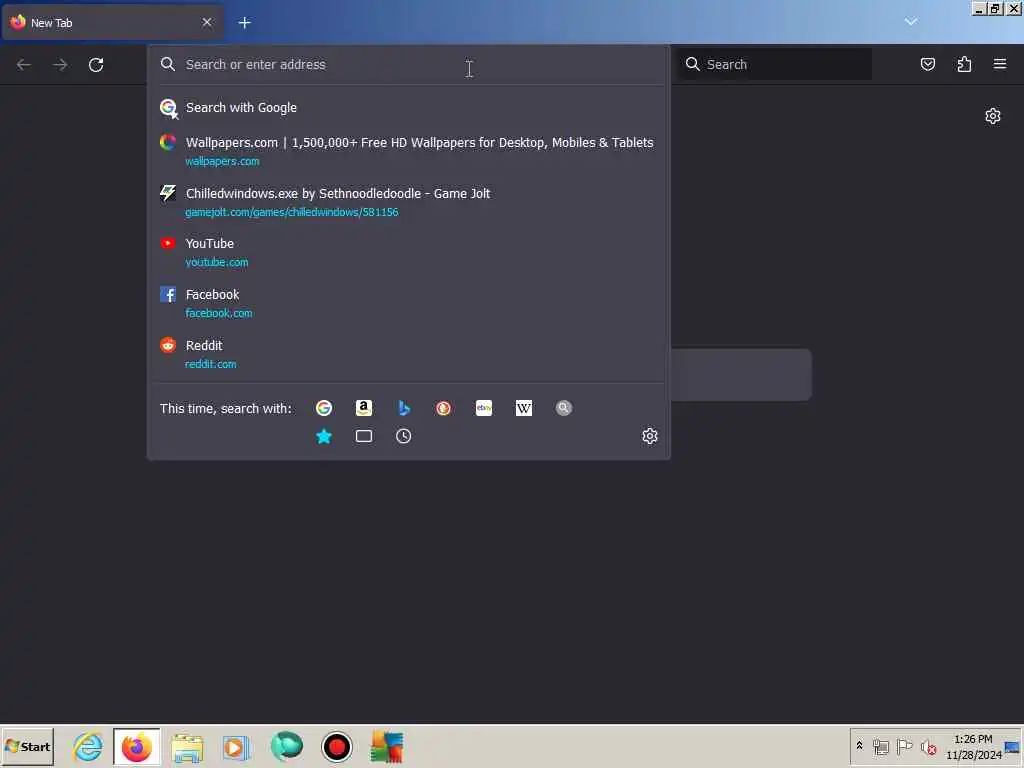Search bookmarks using the blue star icon
The image size is (1024, 768).
[324, 436]
